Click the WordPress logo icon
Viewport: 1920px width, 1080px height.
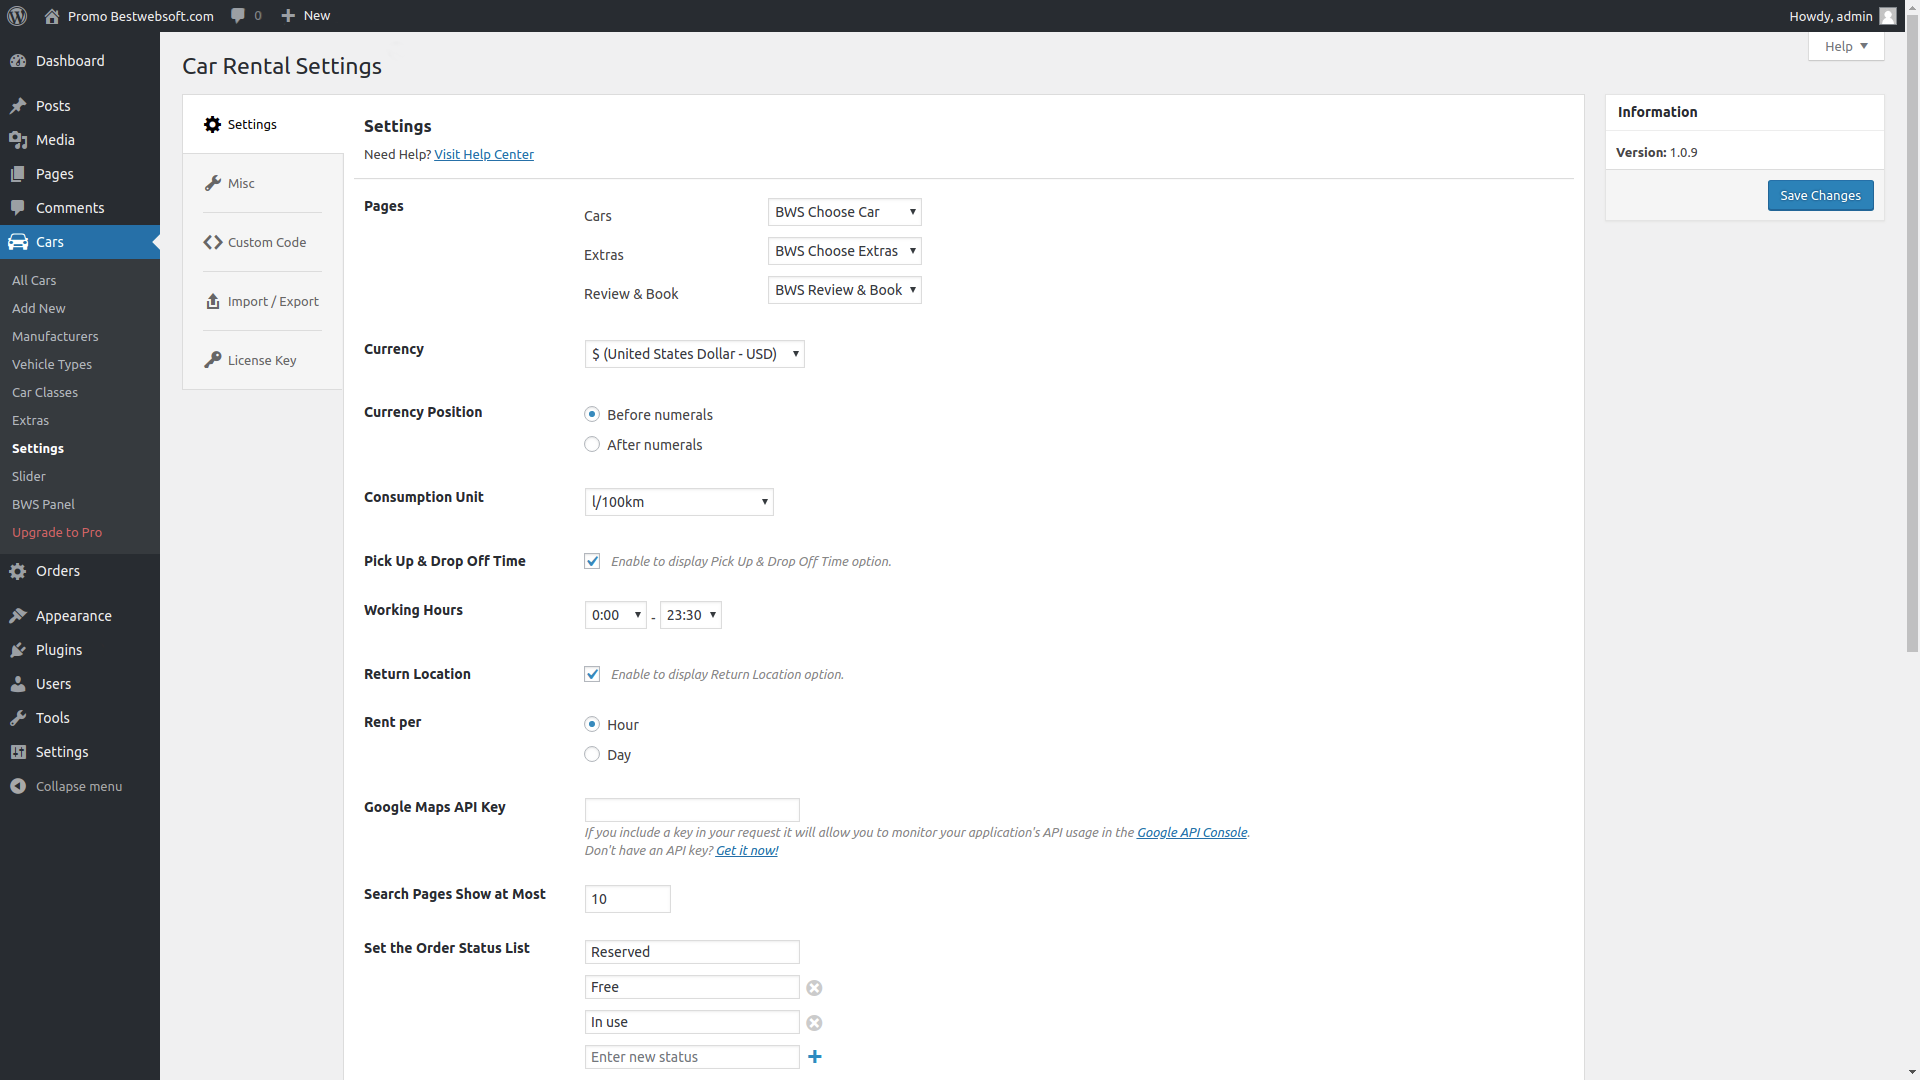click(17, 16)
